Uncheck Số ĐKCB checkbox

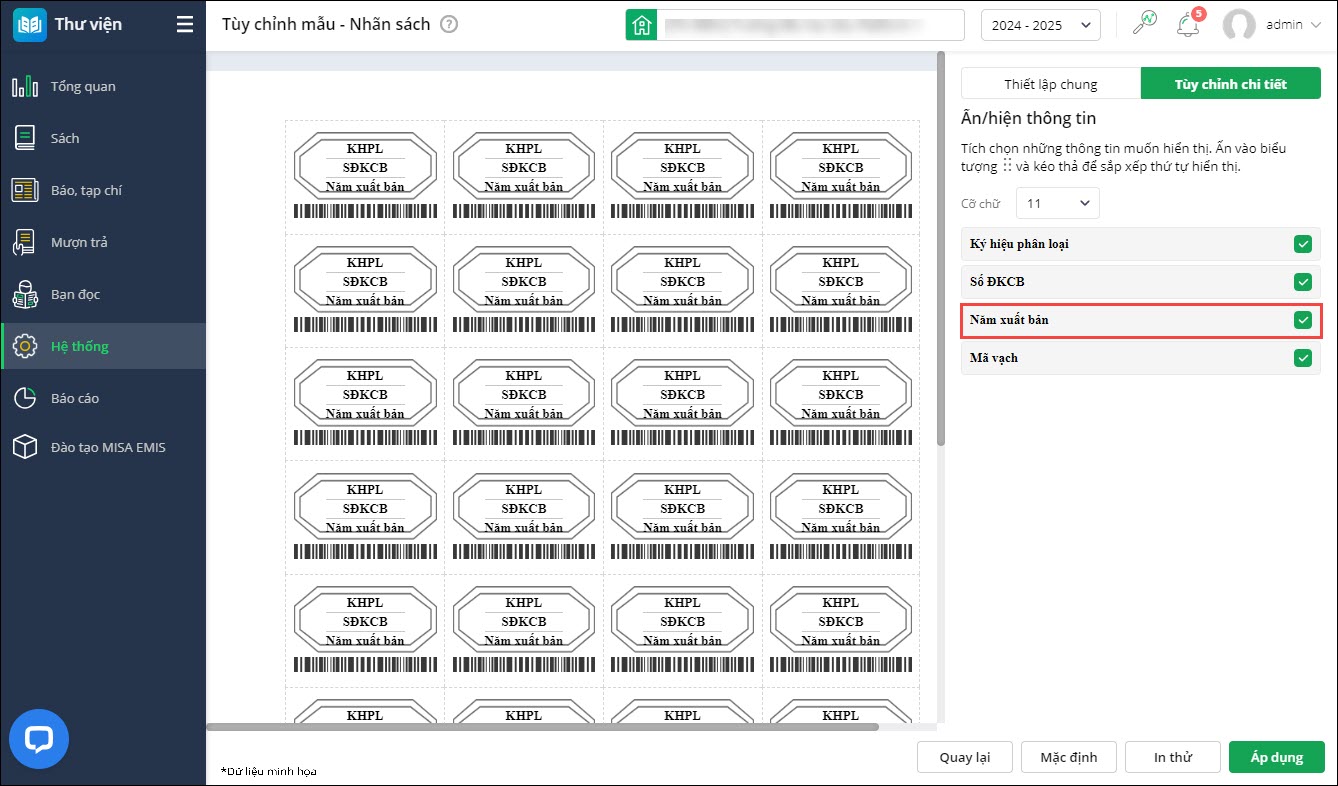pos(1302,282)
